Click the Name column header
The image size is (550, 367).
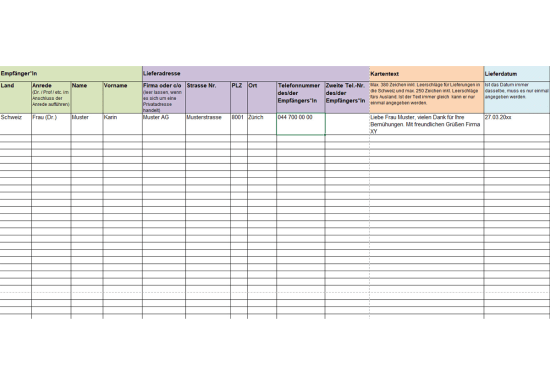click(x=87, y=97)
